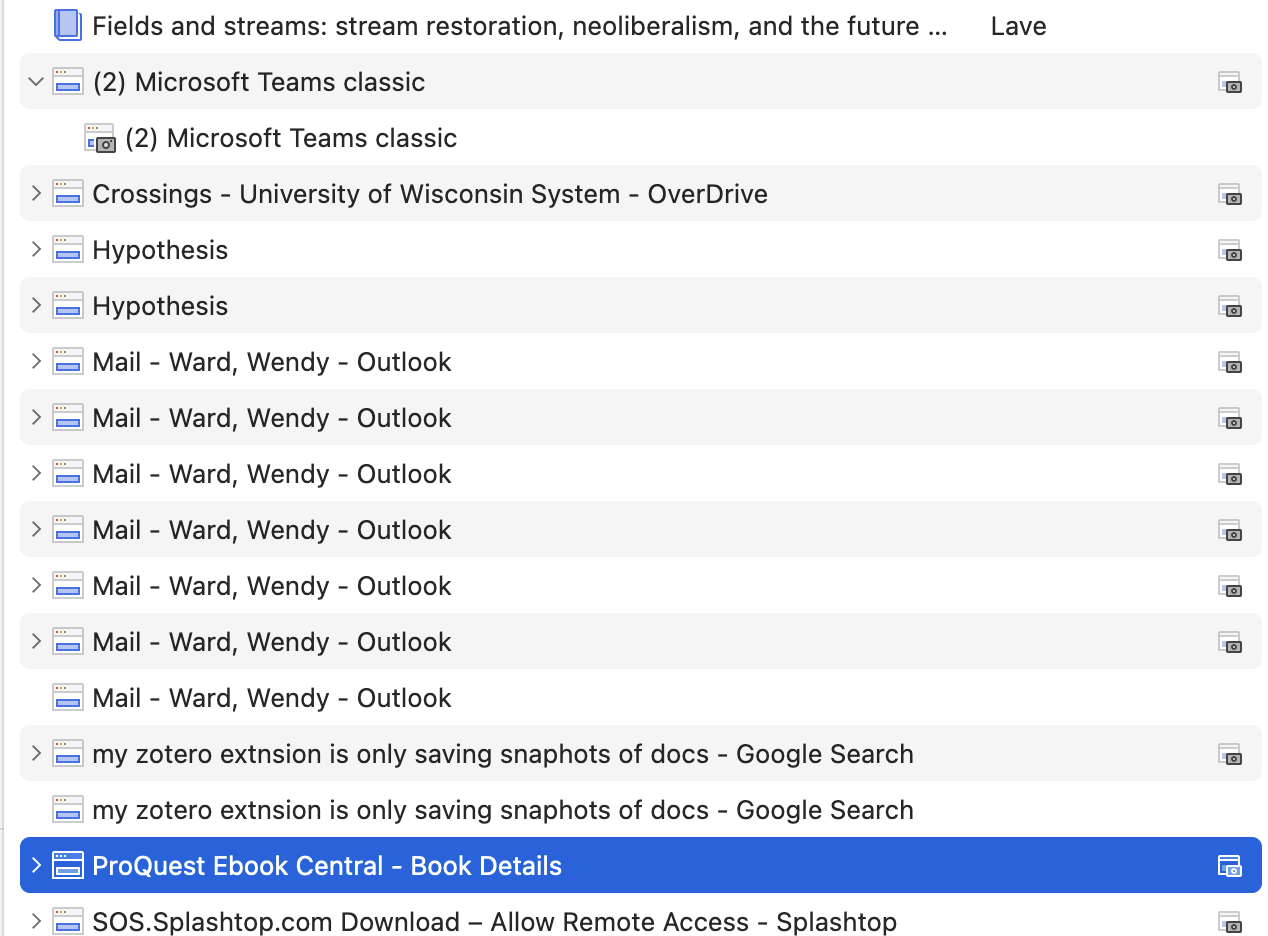Click the creator cell reading Lave

(x=1018, y=26)
